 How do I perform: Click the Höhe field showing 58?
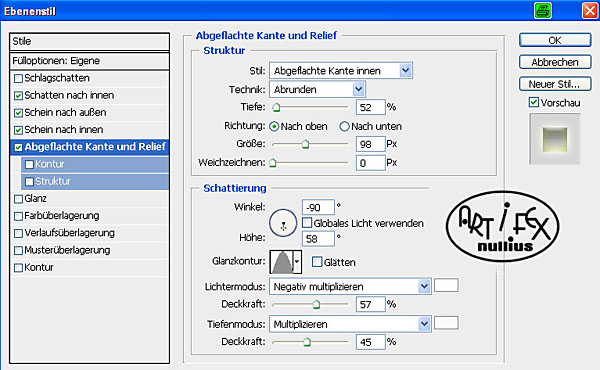tap(318, 239)
